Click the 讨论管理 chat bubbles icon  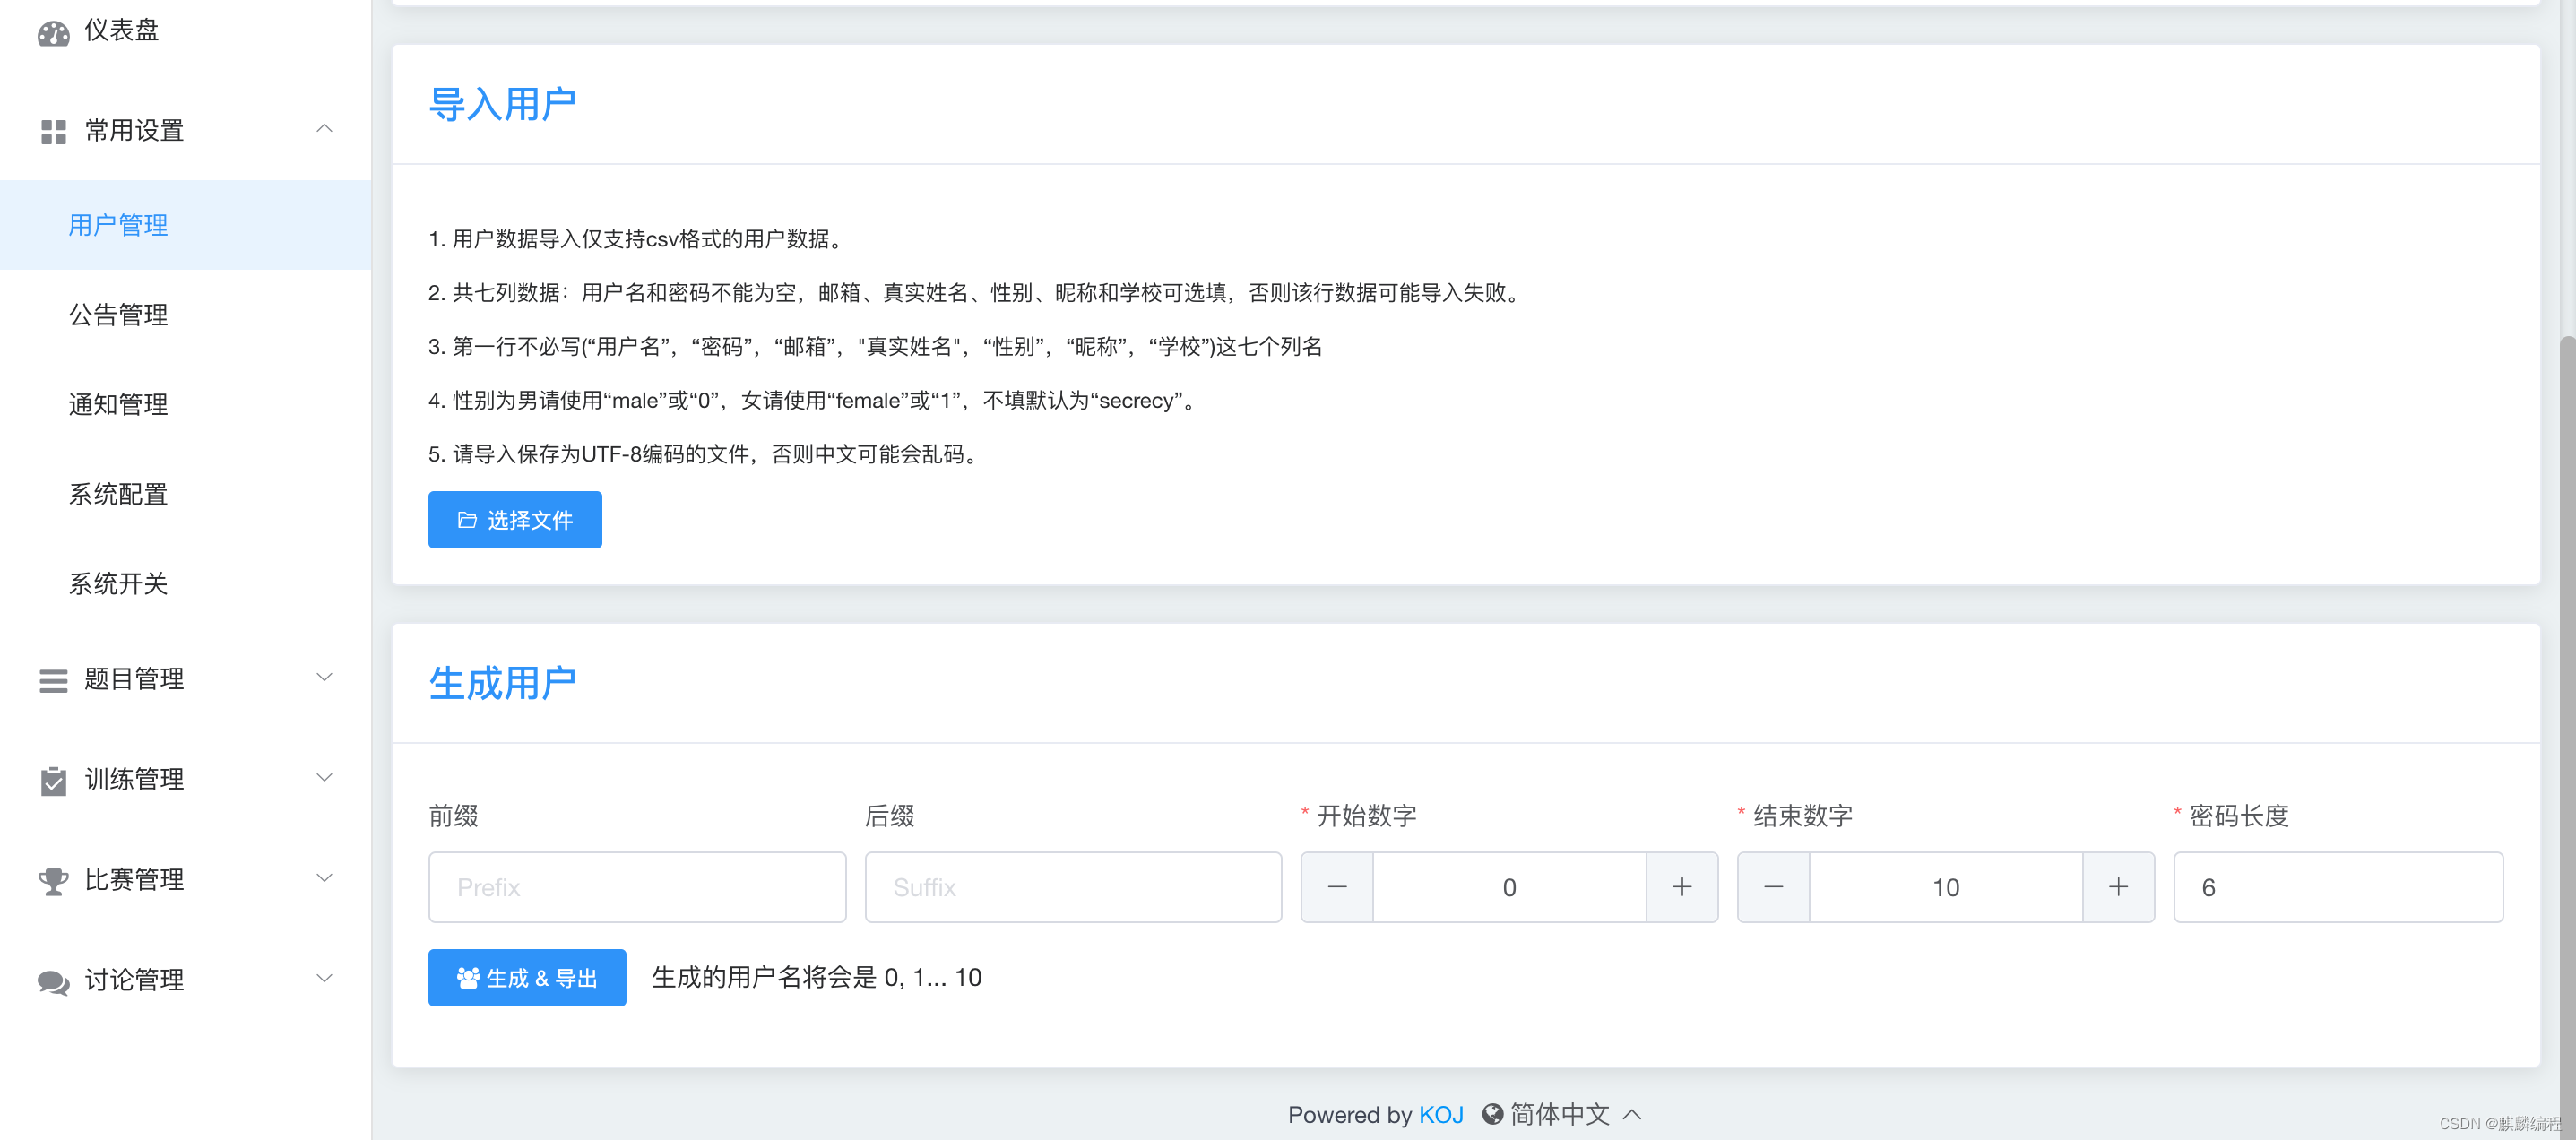pyautogui.click(x=53, y=981)
